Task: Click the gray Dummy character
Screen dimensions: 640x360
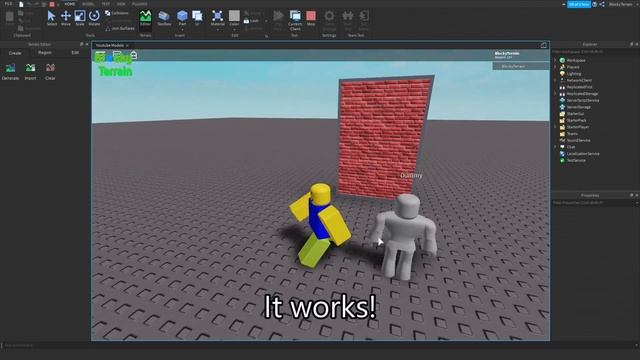Action: (x=404, y=237)
